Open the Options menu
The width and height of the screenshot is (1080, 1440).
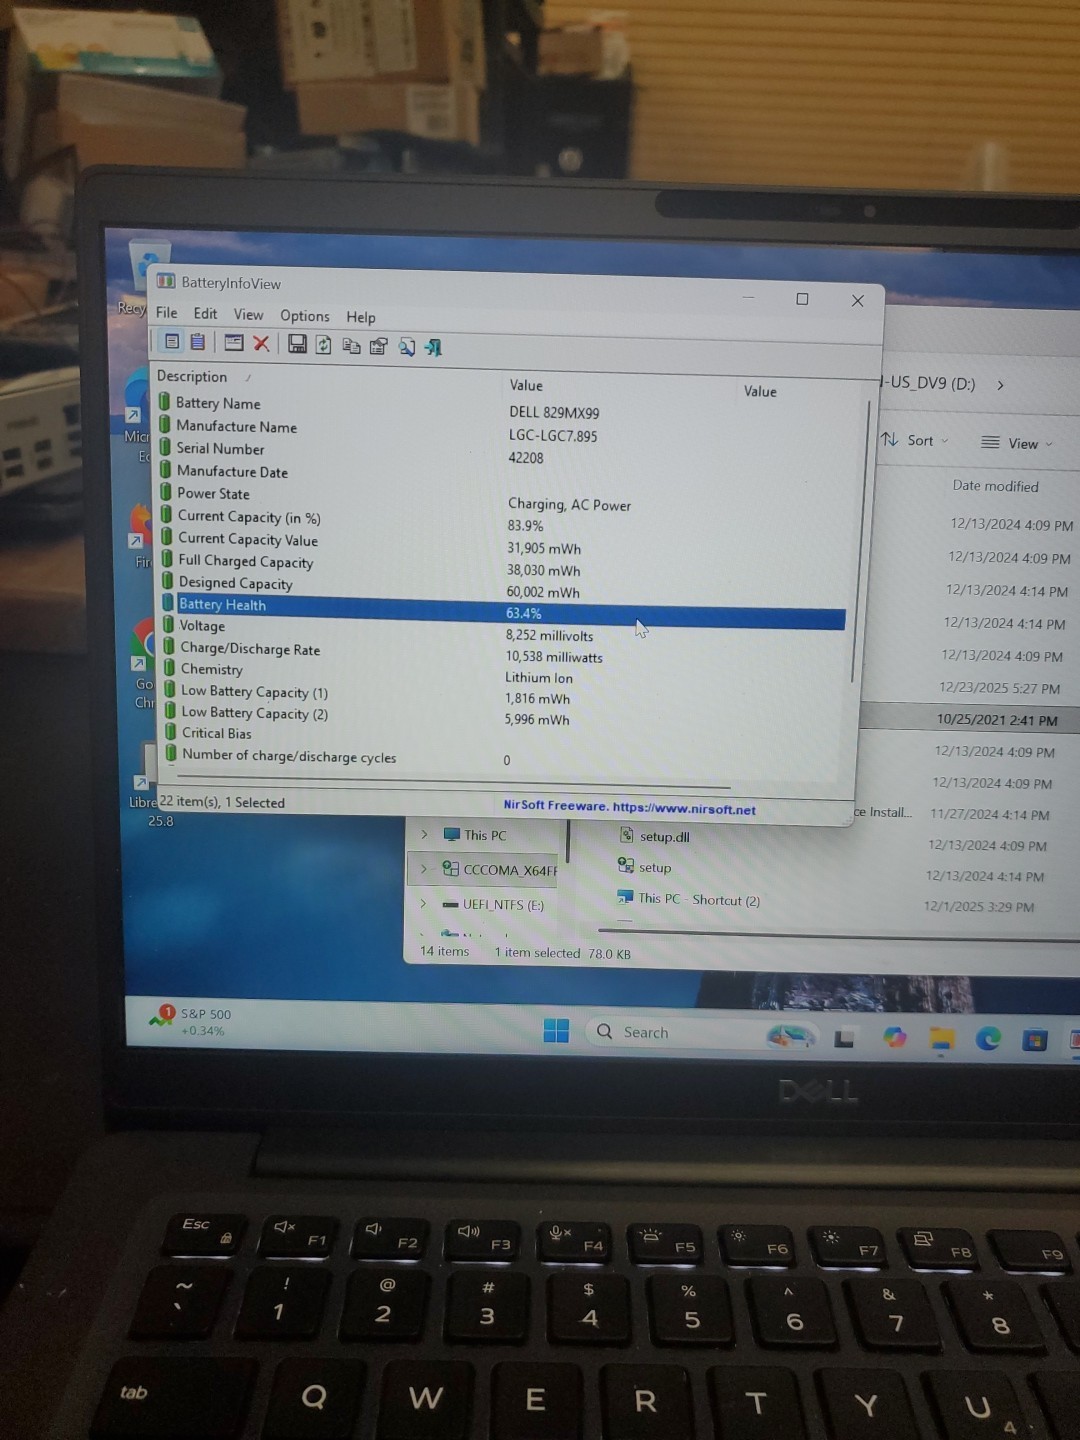click(x=305, y=315)
